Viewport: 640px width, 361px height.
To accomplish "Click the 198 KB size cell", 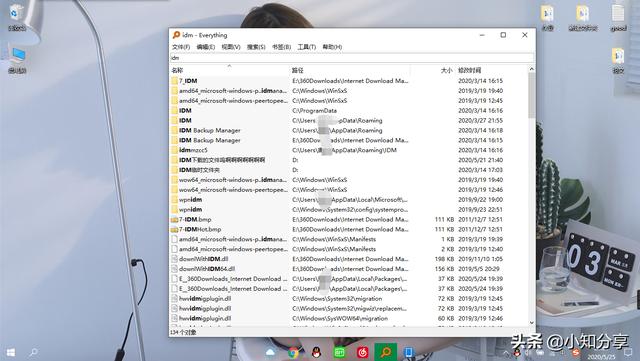I will pos(444,259).
